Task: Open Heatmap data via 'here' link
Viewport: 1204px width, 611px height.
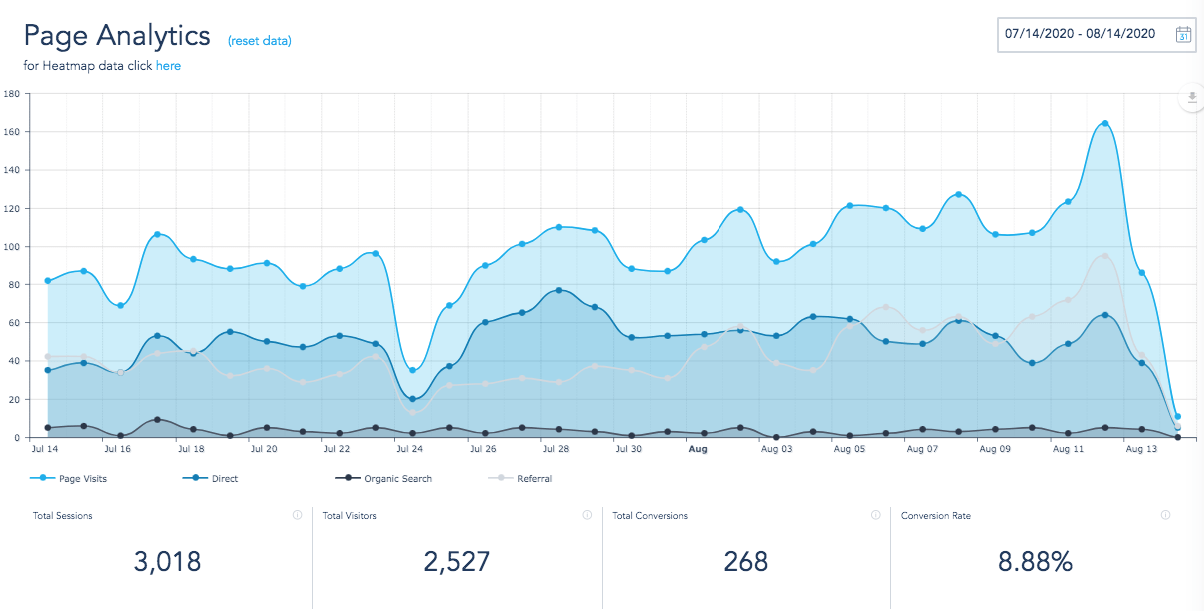Action: pos(168,66)
